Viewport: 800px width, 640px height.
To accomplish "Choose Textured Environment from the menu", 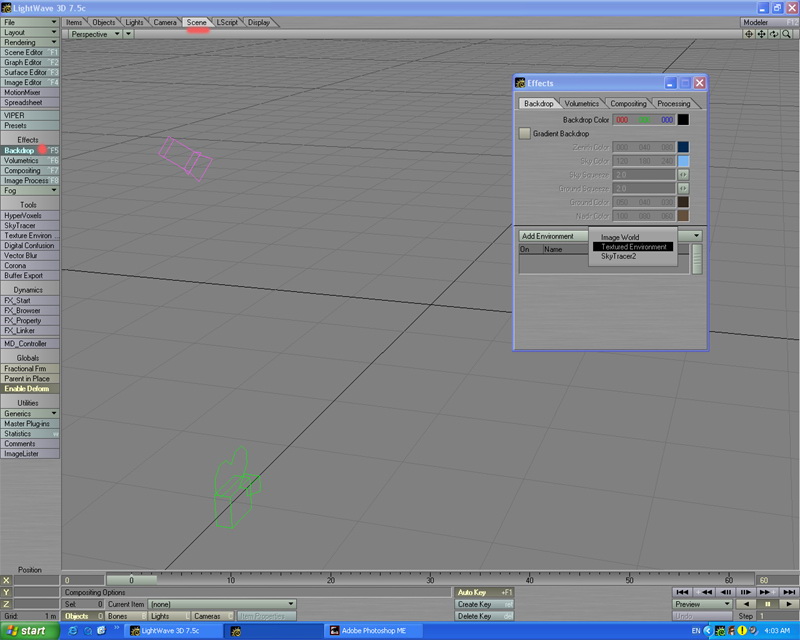I will pos(633,247).
